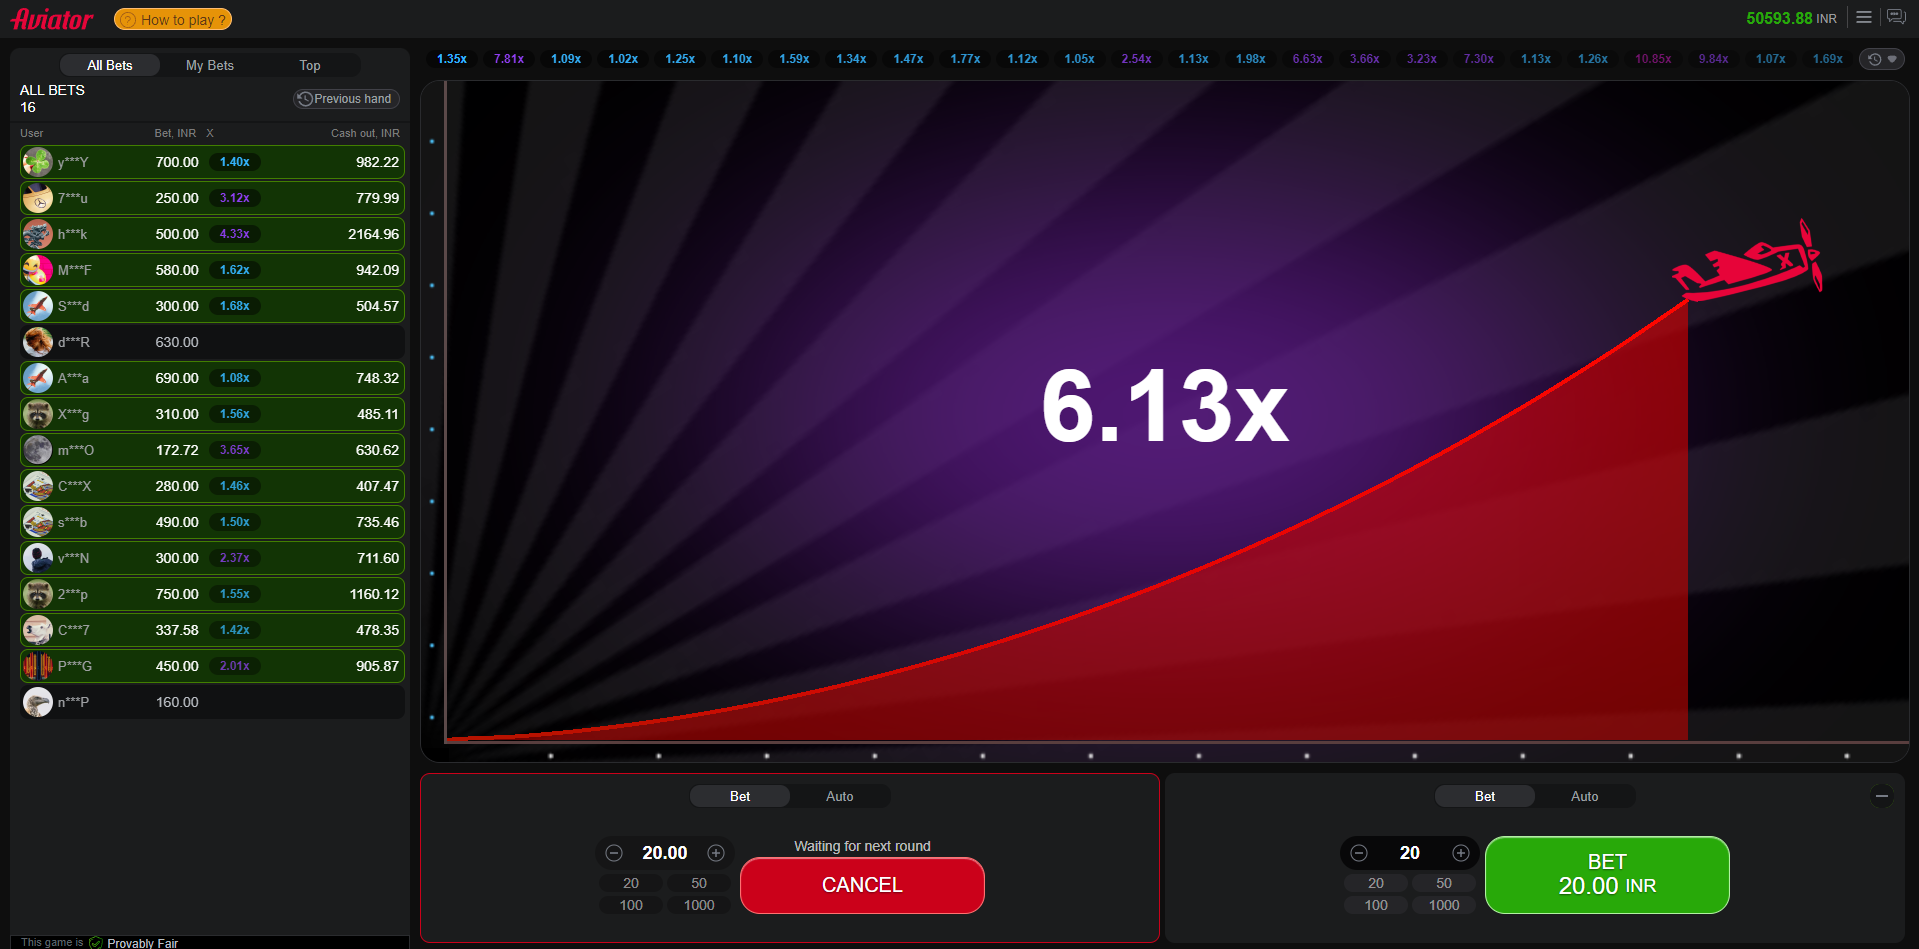
Task: Click avatar of user C***7
Action: pos(38,630)
